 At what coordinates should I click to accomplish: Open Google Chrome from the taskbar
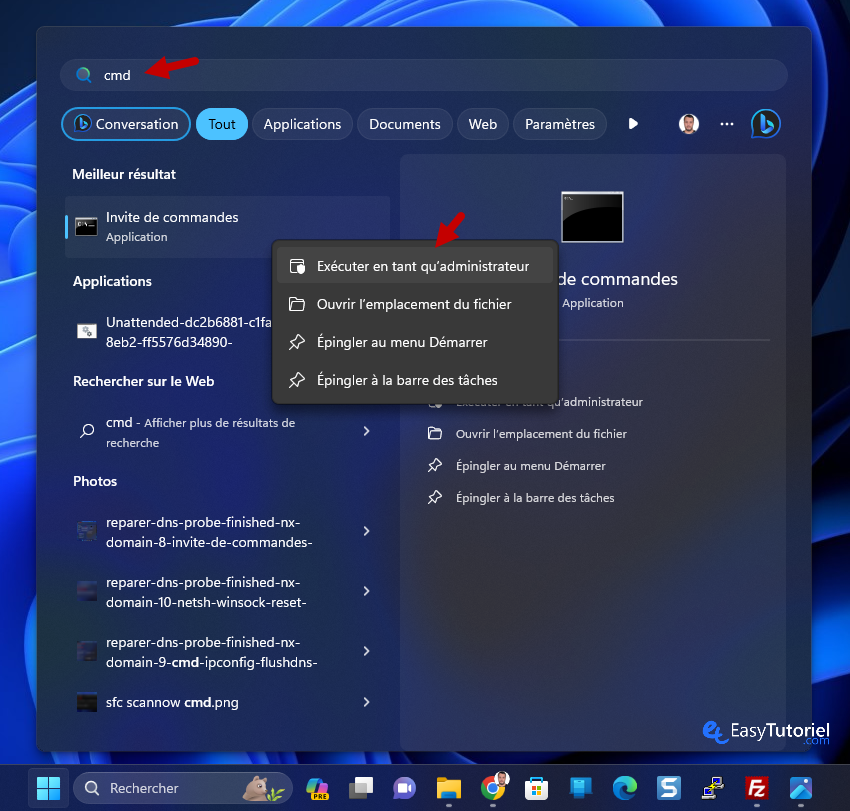coord(493,787)
